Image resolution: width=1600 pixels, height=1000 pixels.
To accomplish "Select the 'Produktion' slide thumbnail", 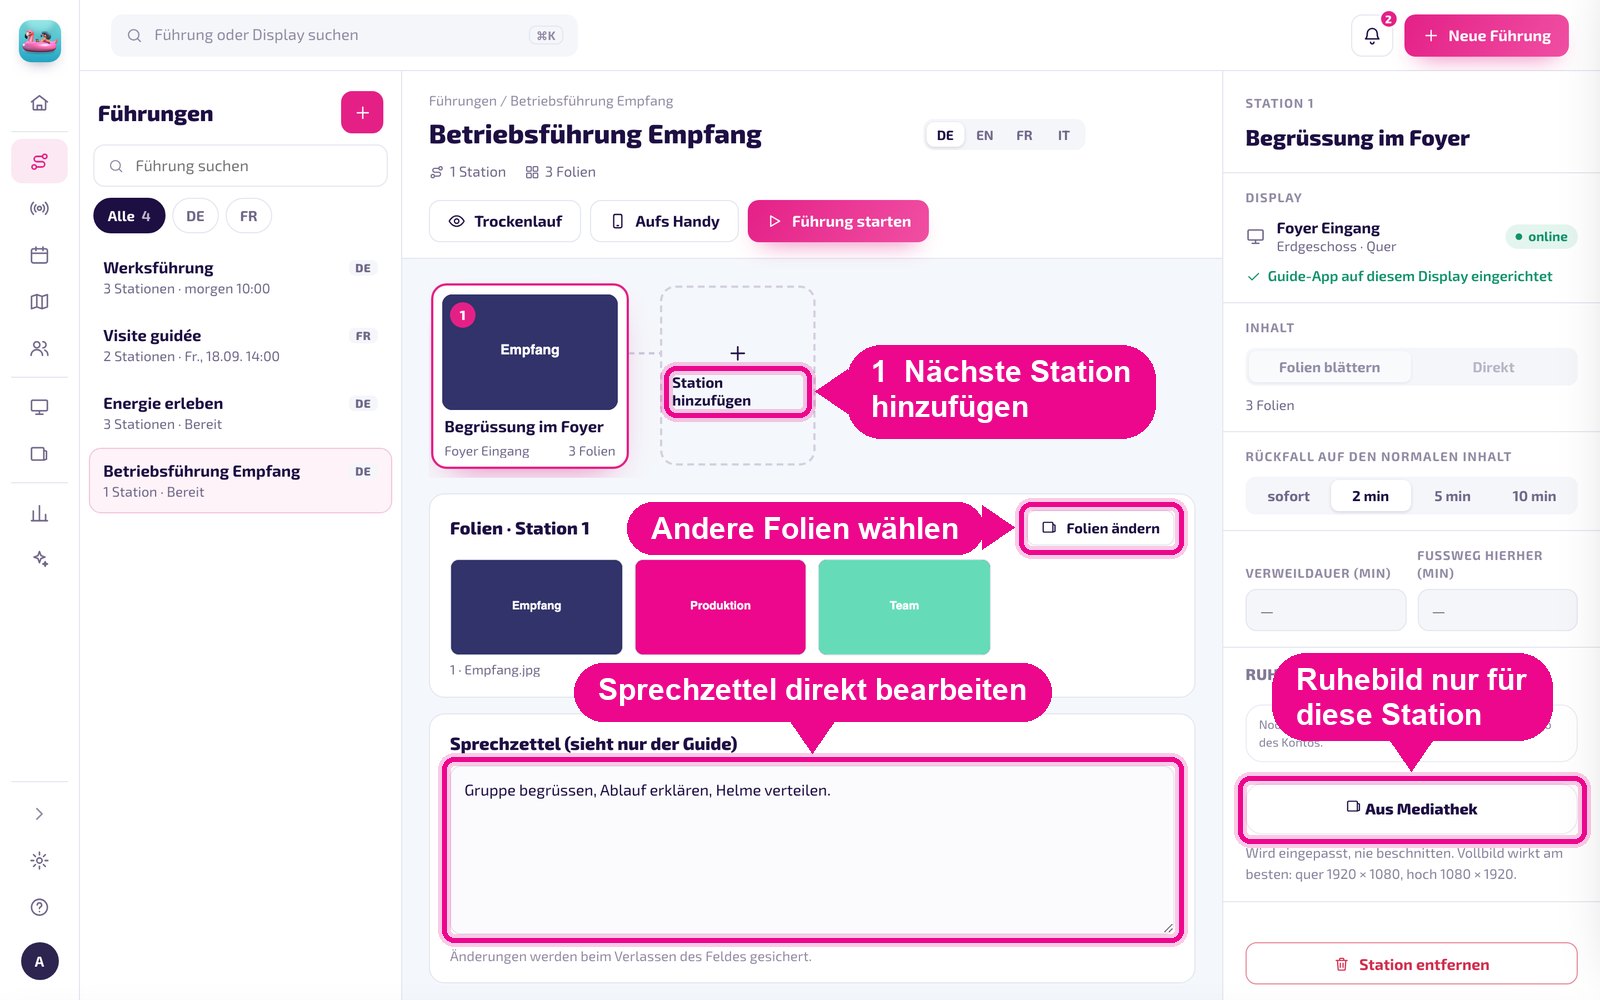I will (720, 607).
